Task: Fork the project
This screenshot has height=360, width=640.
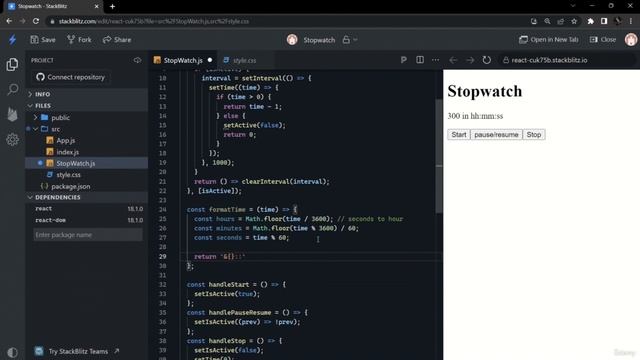Action: 79,40
